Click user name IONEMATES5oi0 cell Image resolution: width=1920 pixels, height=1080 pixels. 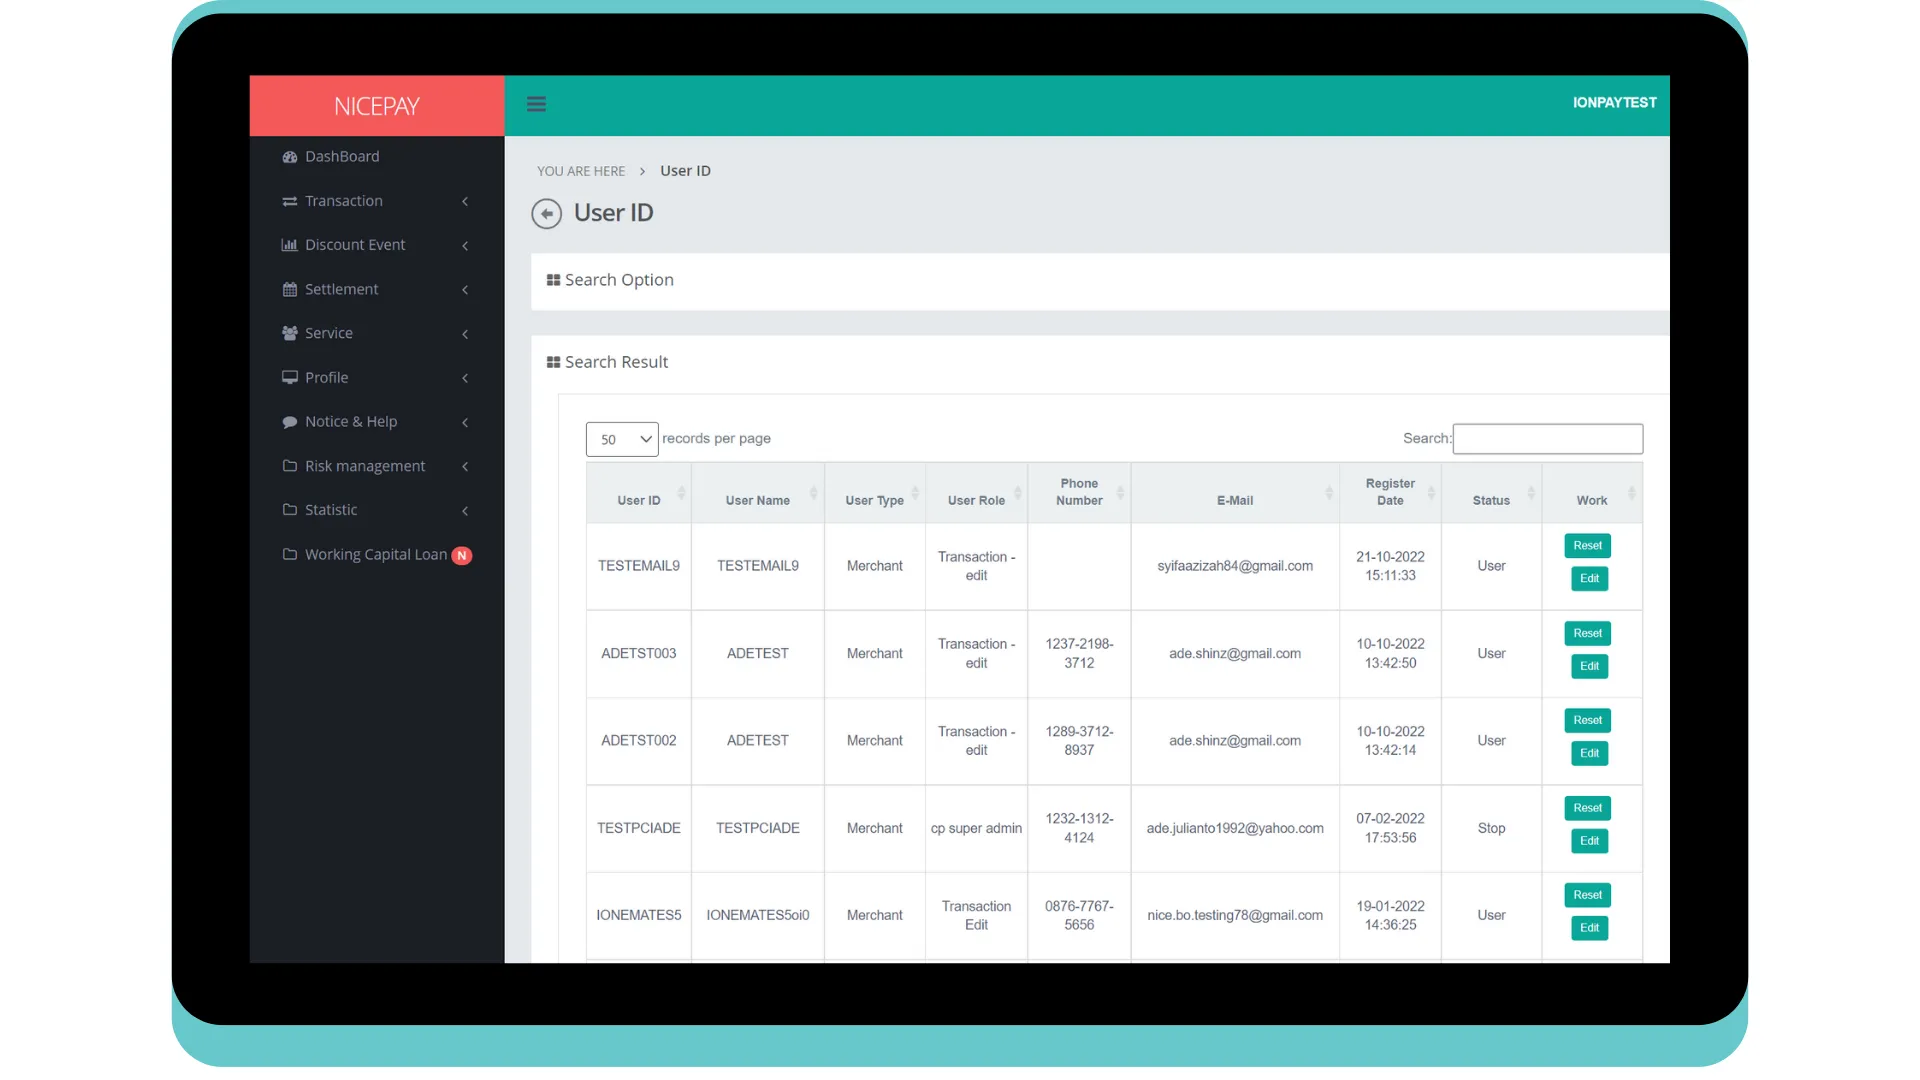point(758,916)
